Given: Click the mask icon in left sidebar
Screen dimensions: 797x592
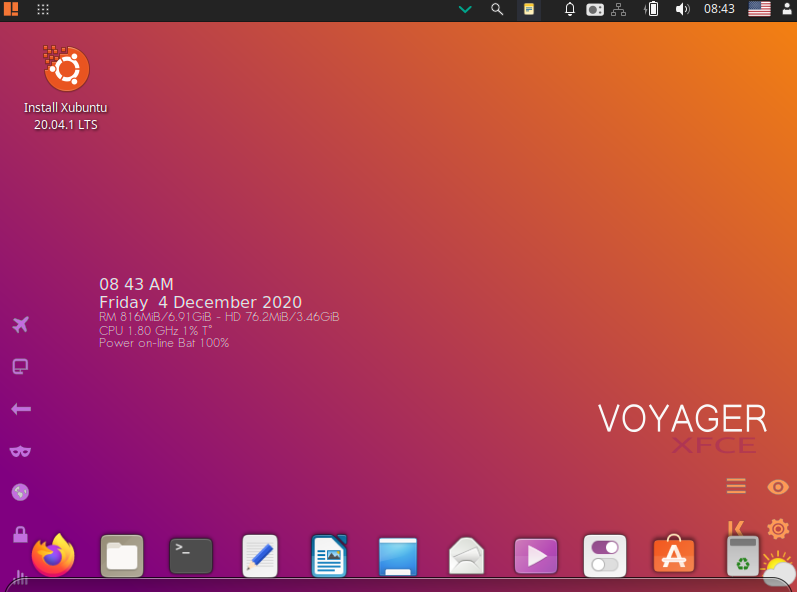Looking at the screenshot, I should pos(20,451).
